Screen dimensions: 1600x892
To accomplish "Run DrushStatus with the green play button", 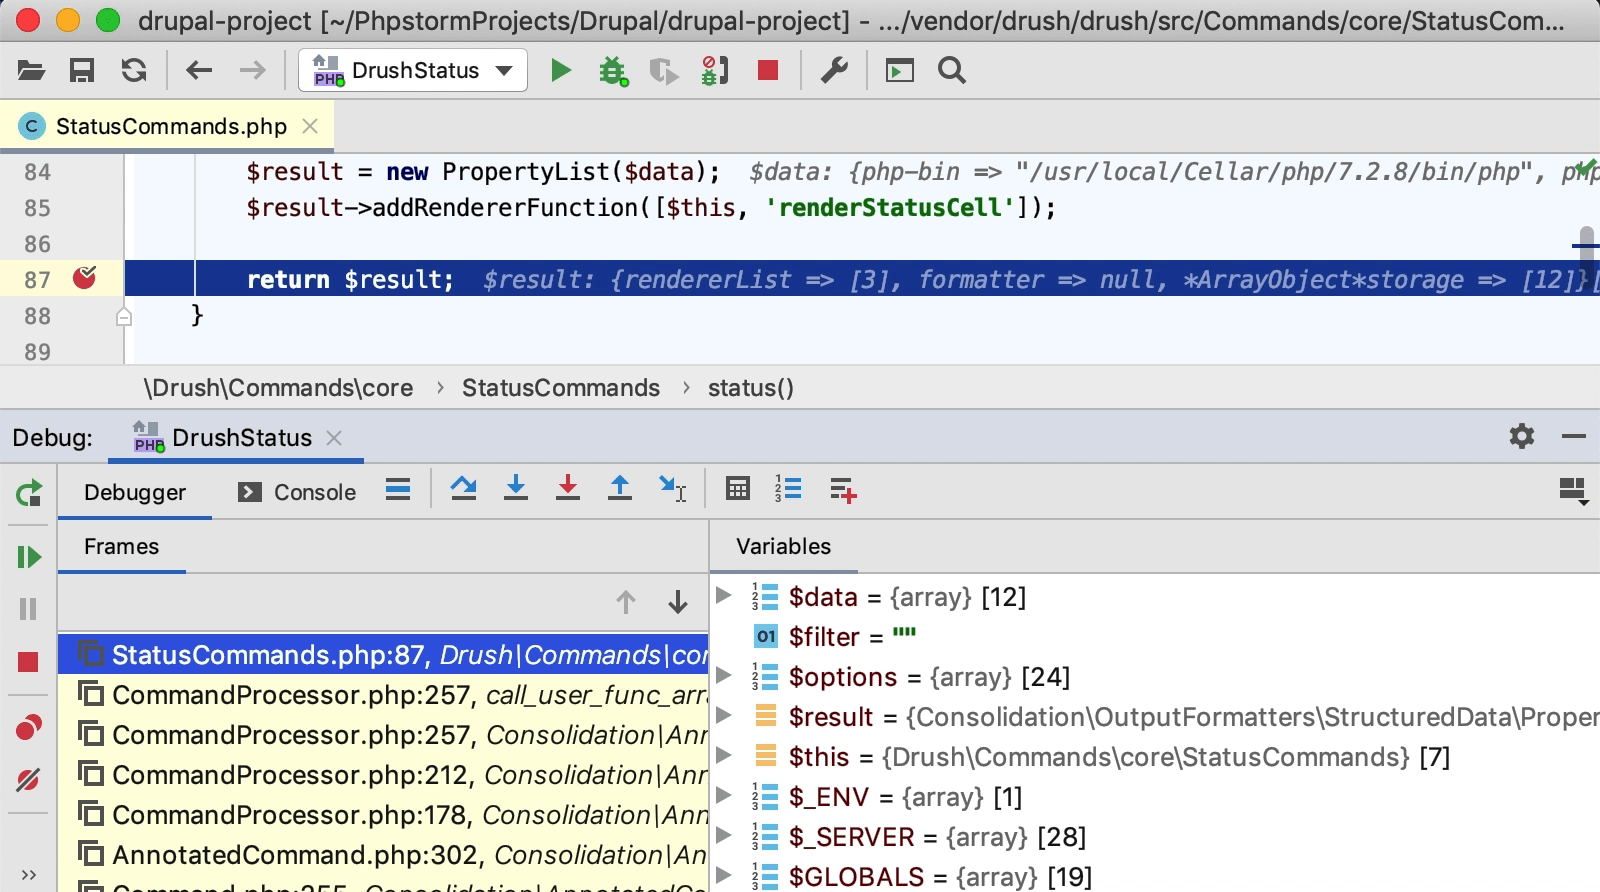I will [561, 70].
